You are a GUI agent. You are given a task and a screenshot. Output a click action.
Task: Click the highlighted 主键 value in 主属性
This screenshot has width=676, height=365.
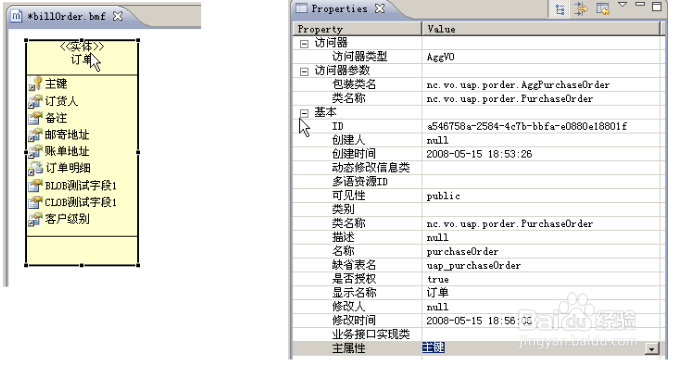pyautogui.click(x=433, y=348)
